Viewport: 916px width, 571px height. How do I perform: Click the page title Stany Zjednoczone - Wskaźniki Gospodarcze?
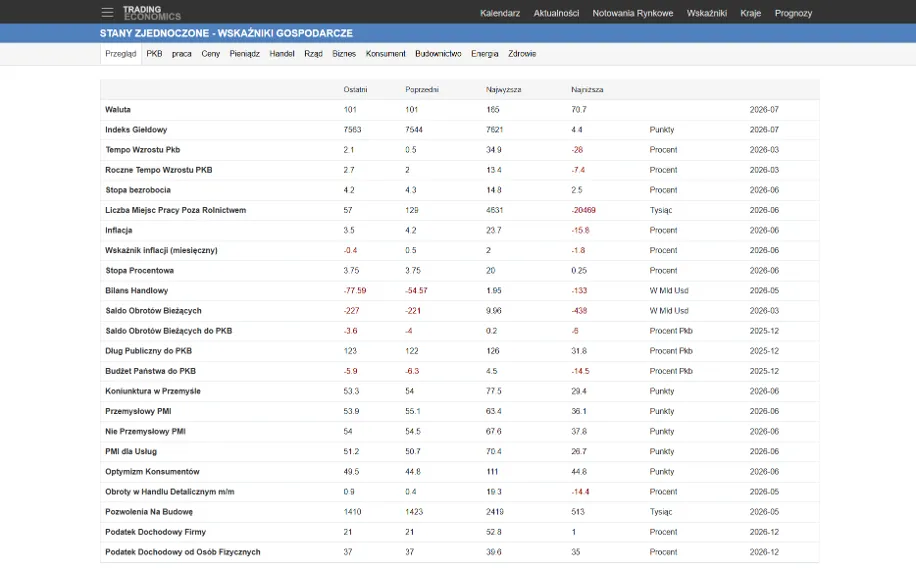(226, 33)
